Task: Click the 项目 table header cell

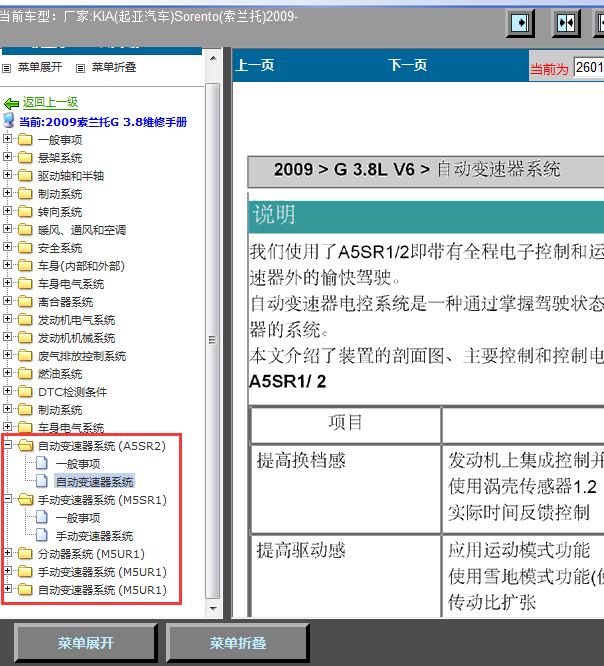Action: click(x=345, y=423)
